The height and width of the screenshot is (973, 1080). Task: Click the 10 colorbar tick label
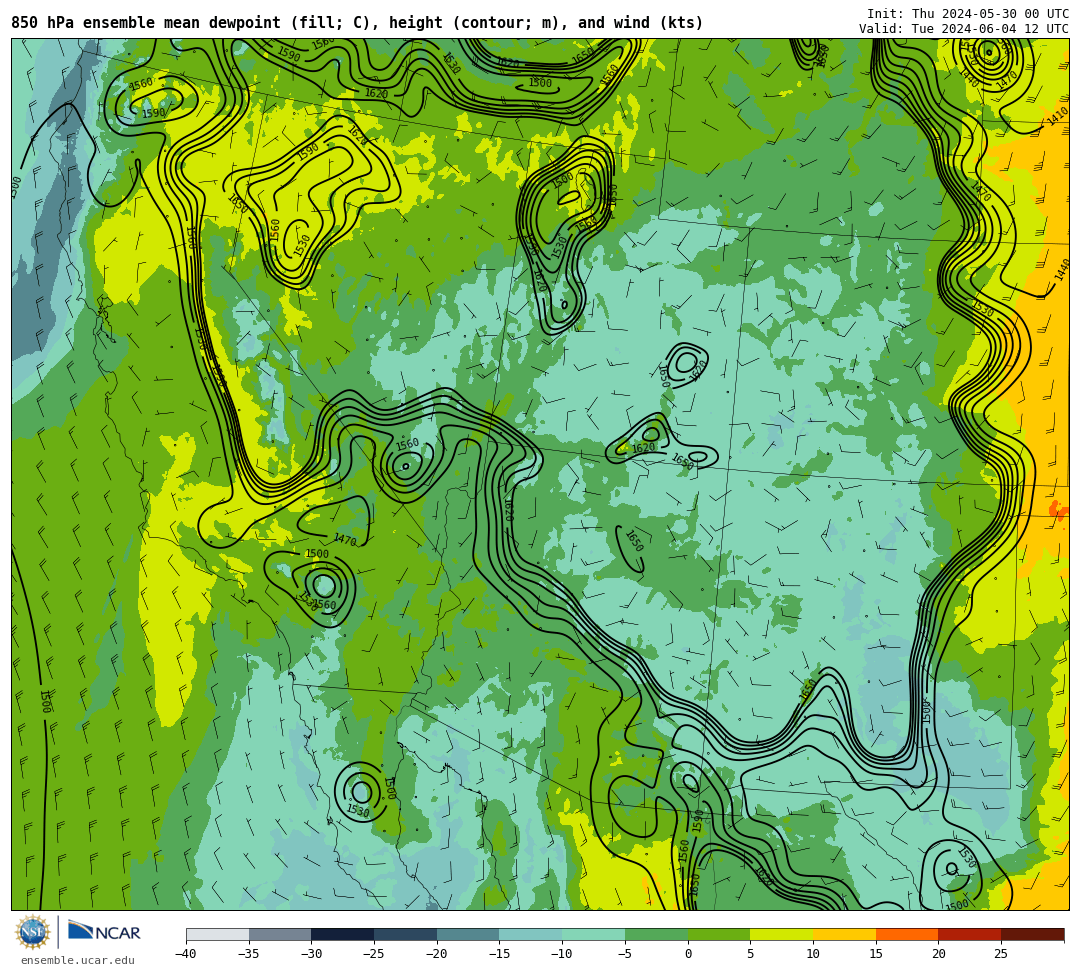click(813, 954)
